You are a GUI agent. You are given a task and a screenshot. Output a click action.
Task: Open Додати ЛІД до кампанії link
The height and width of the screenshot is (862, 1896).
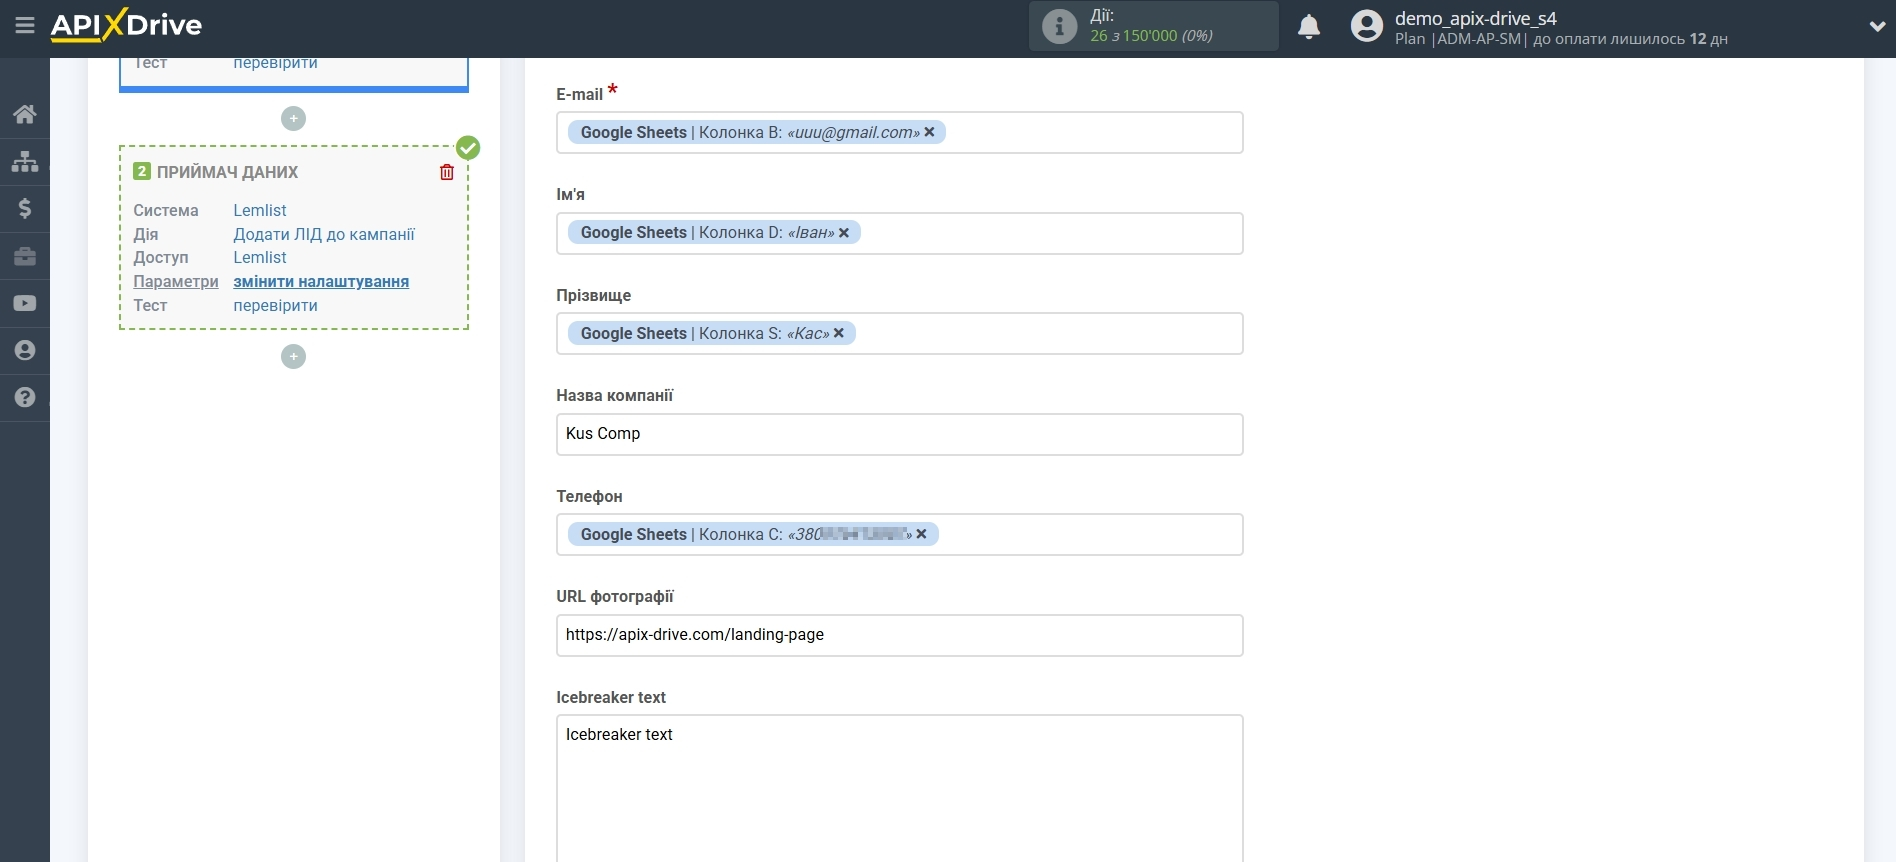point(324,234)
